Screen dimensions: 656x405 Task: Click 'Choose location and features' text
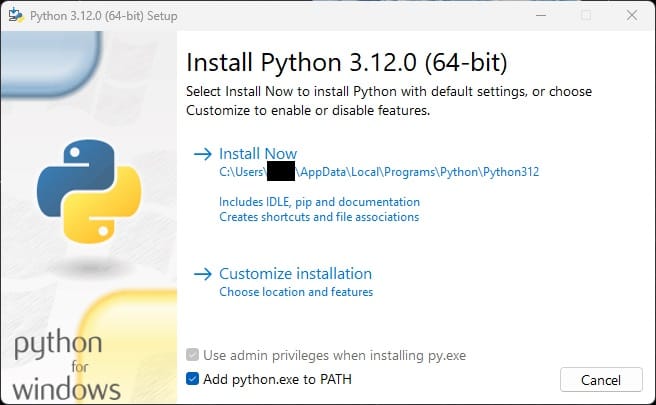tap(296, 292)
